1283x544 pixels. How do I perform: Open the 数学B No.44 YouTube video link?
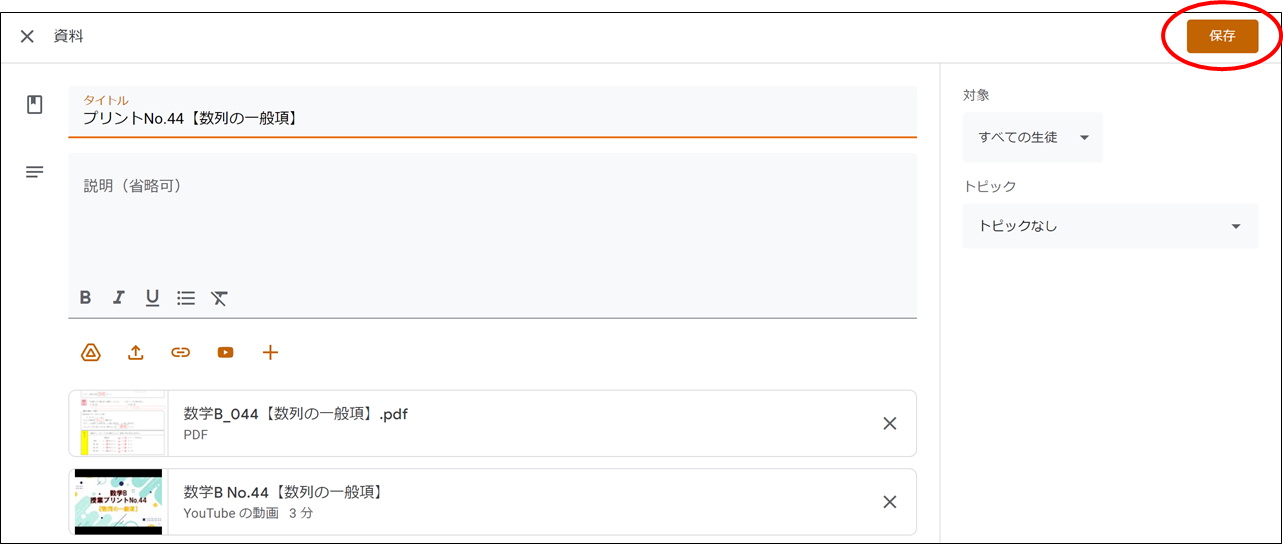pyautogui.click(x=283, y=492)
